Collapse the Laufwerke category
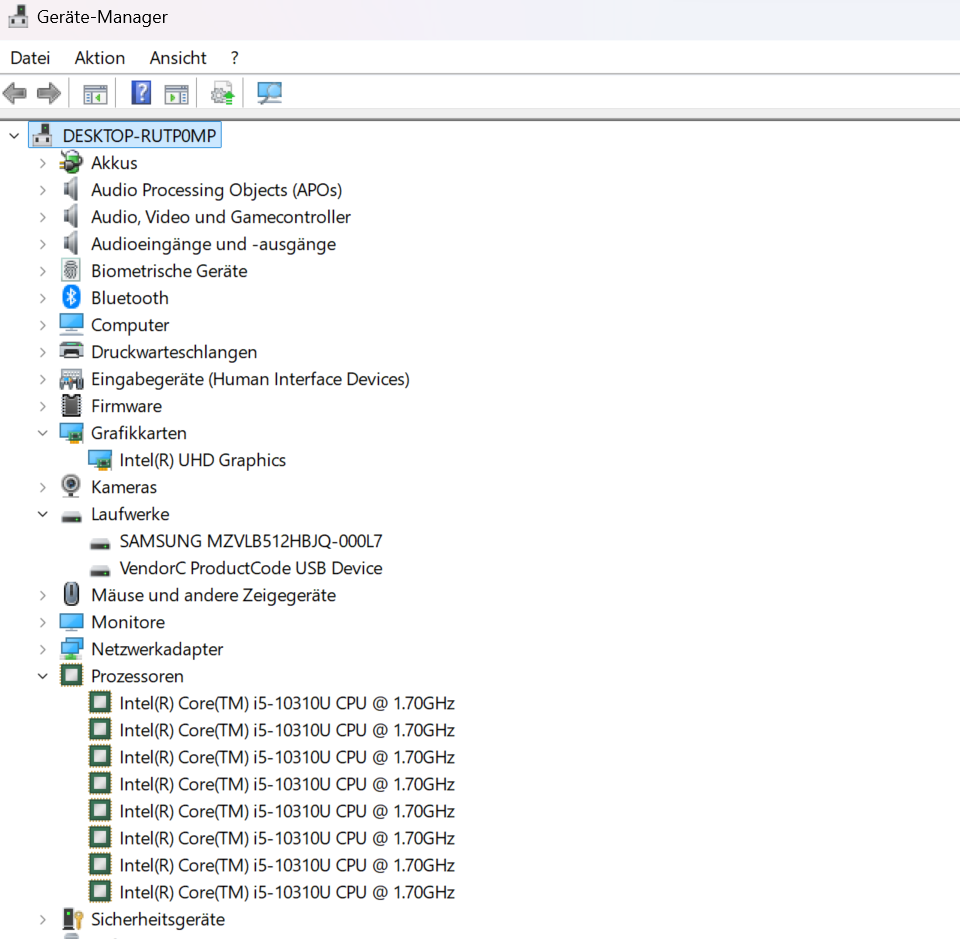The image size is (960, 939). 42,514
